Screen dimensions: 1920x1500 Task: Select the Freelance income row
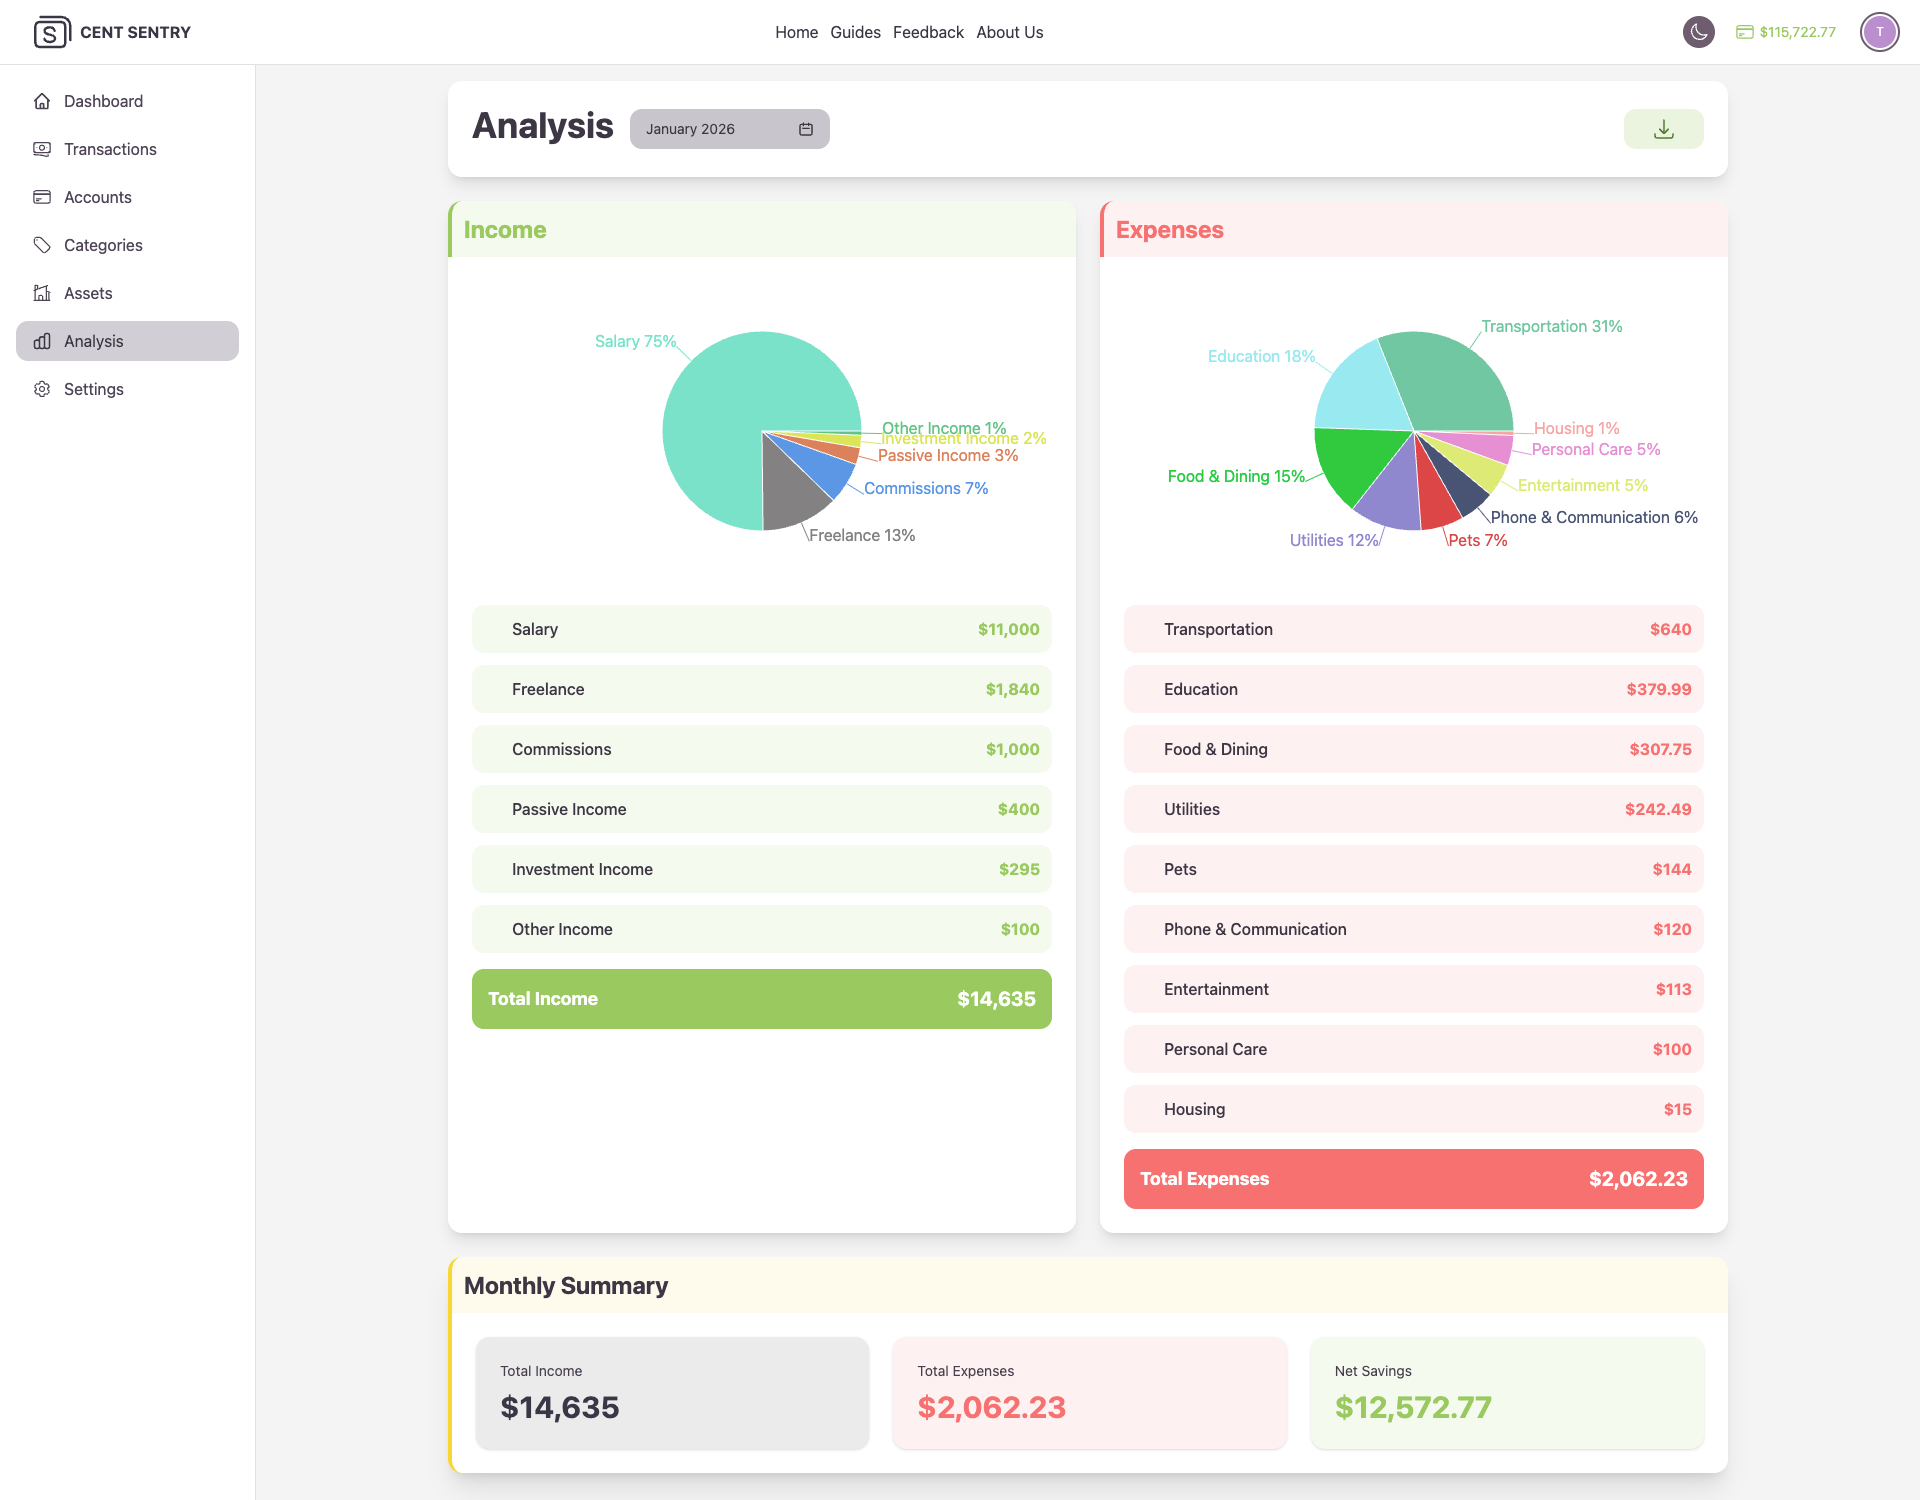click(x=761, y=689)
